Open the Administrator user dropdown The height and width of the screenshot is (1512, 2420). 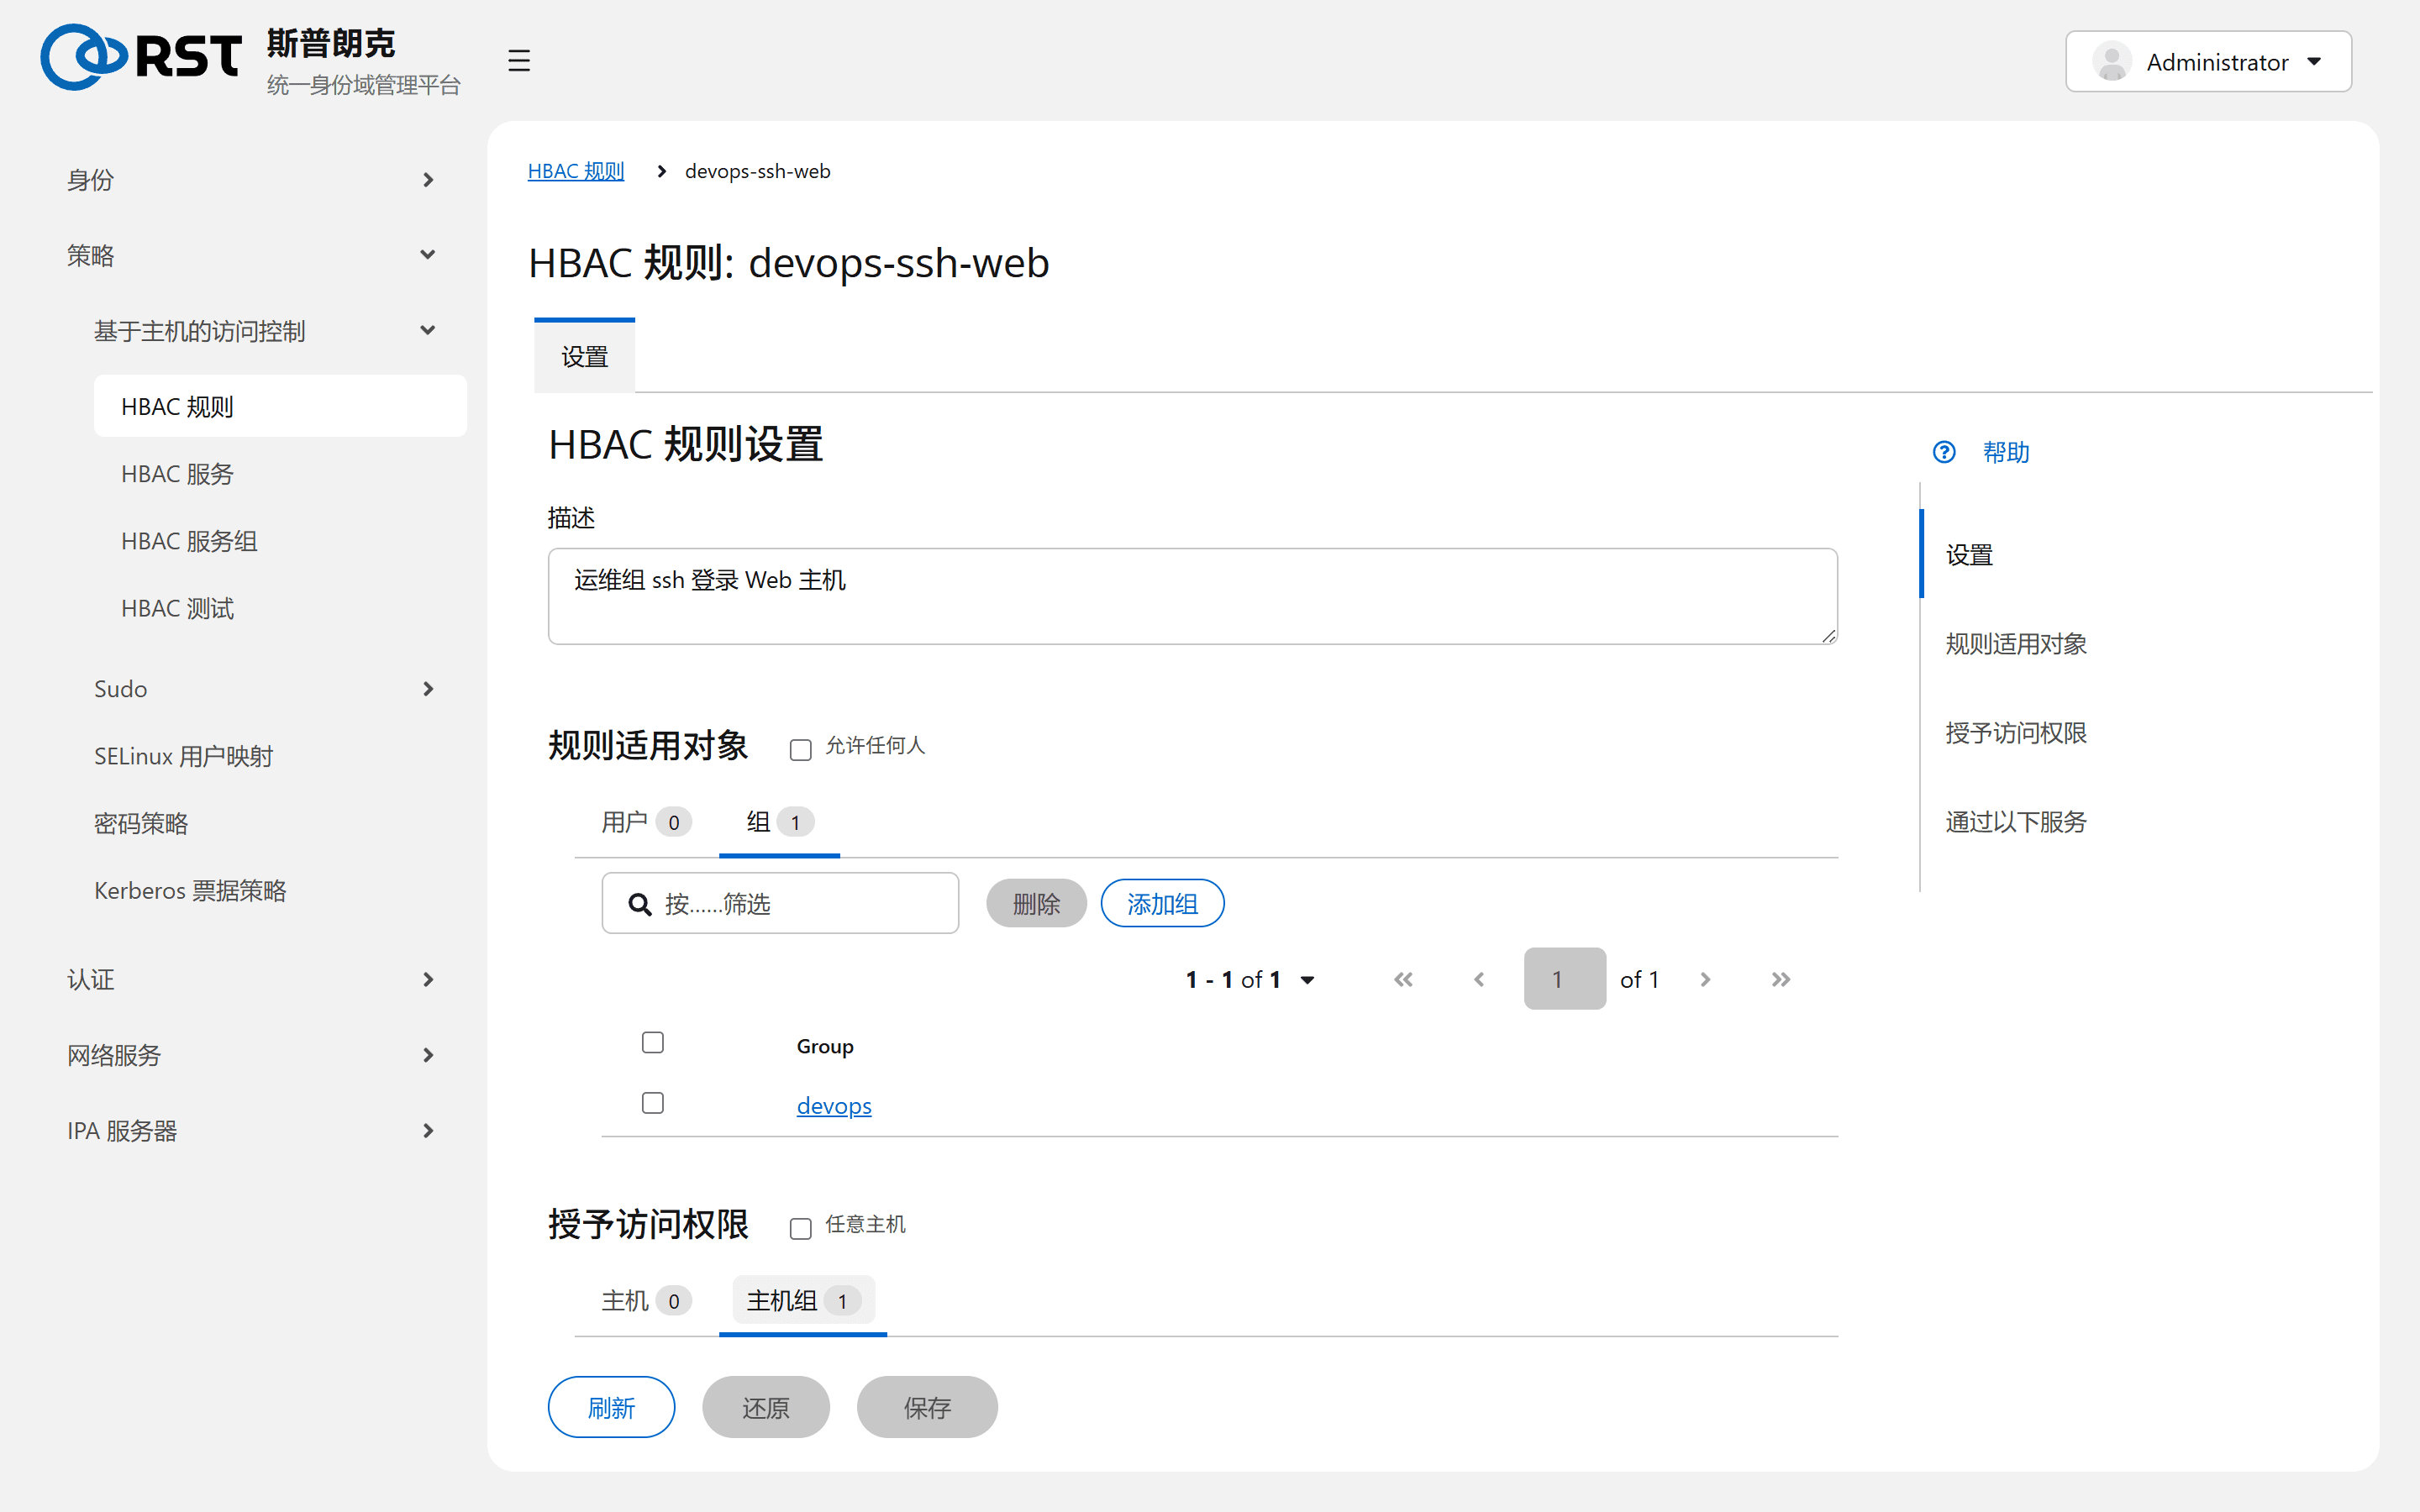coord(2208,62)
